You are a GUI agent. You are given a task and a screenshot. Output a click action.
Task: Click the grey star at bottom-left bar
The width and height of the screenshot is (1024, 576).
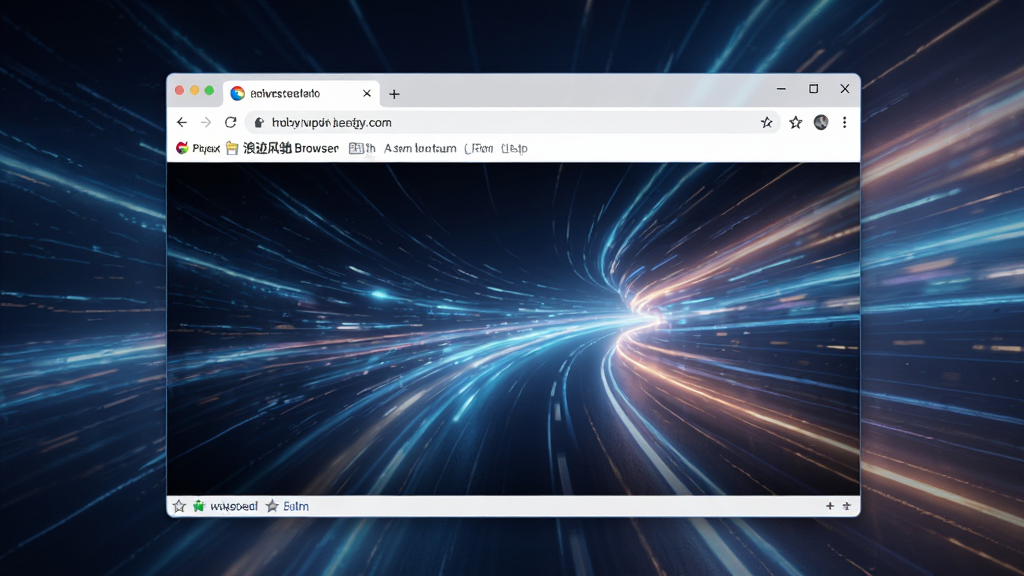179,506
